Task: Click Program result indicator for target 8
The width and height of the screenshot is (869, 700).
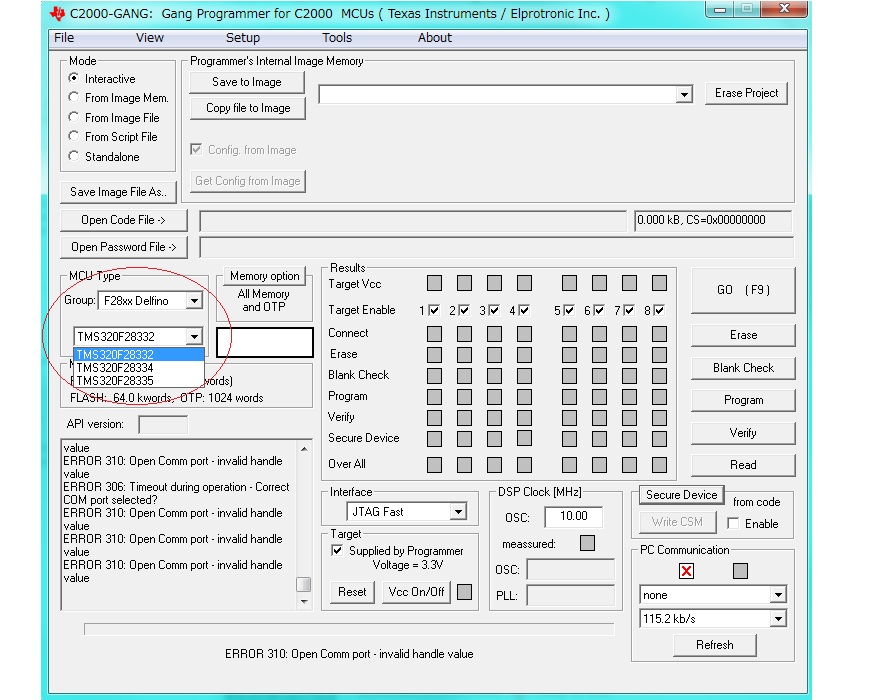Action: (659, 397)
